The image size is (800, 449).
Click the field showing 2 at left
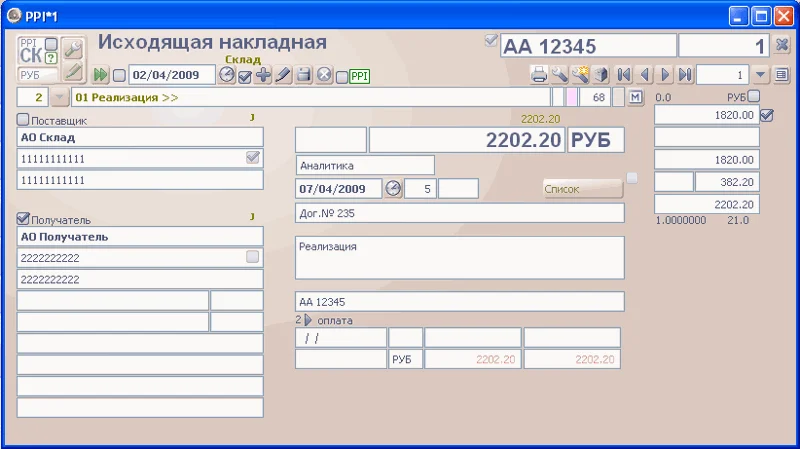(x=33, y=97)
